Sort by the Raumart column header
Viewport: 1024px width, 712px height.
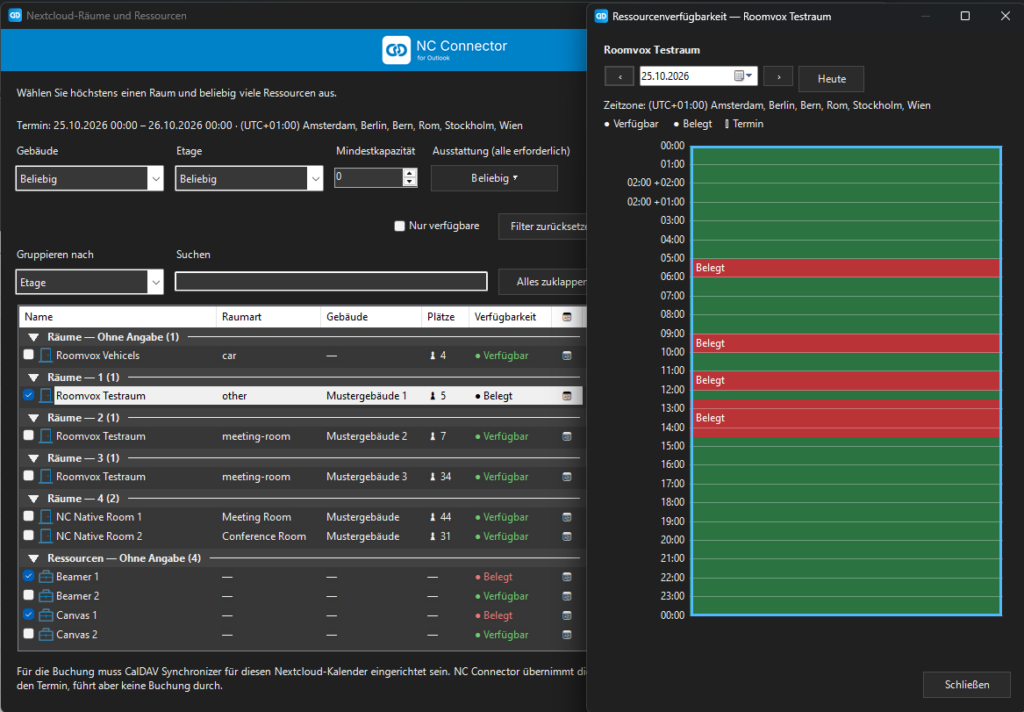pos(268,317)
